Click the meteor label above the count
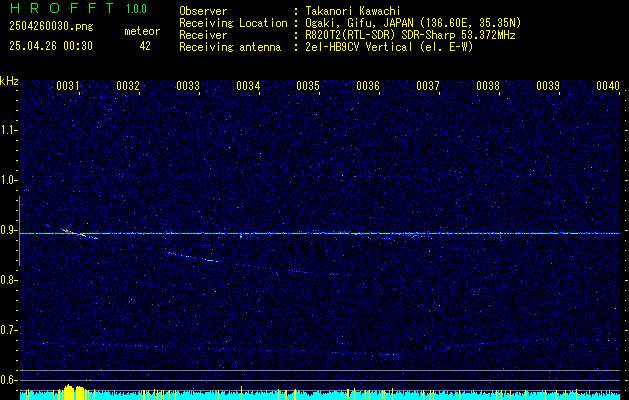Viewport: 629px width, 400px height. pos(142,31)
